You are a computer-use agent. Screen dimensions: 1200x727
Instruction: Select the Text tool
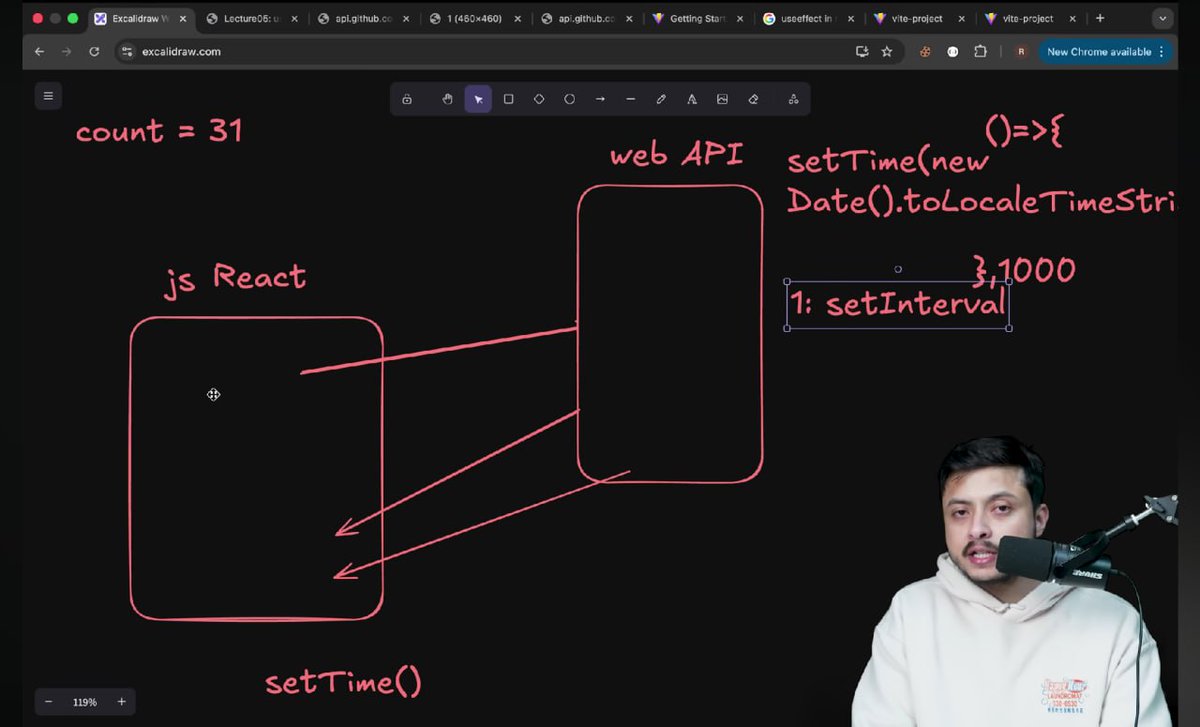point(691,99)
